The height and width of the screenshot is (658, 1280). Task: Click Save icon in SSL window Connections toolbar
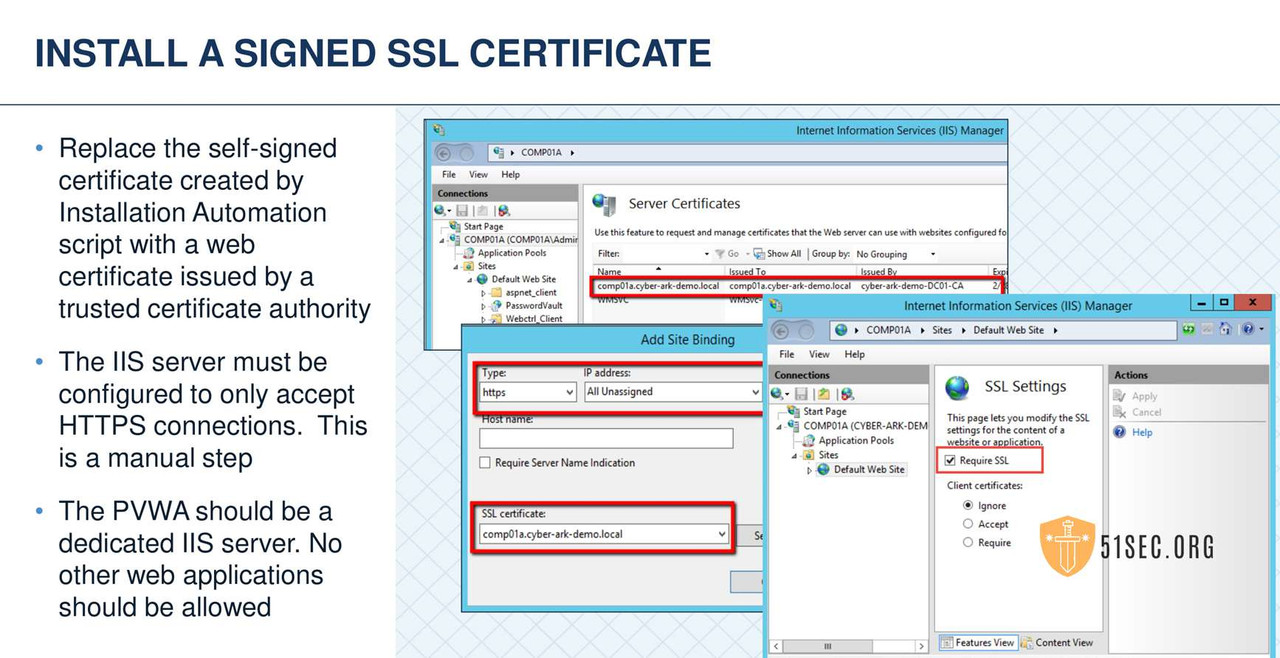point(801,394)
